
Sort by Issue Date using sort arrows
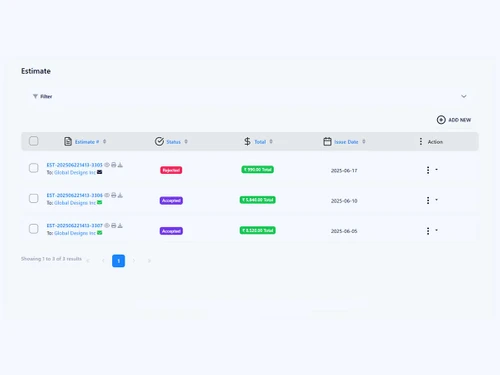coord(364,141)
